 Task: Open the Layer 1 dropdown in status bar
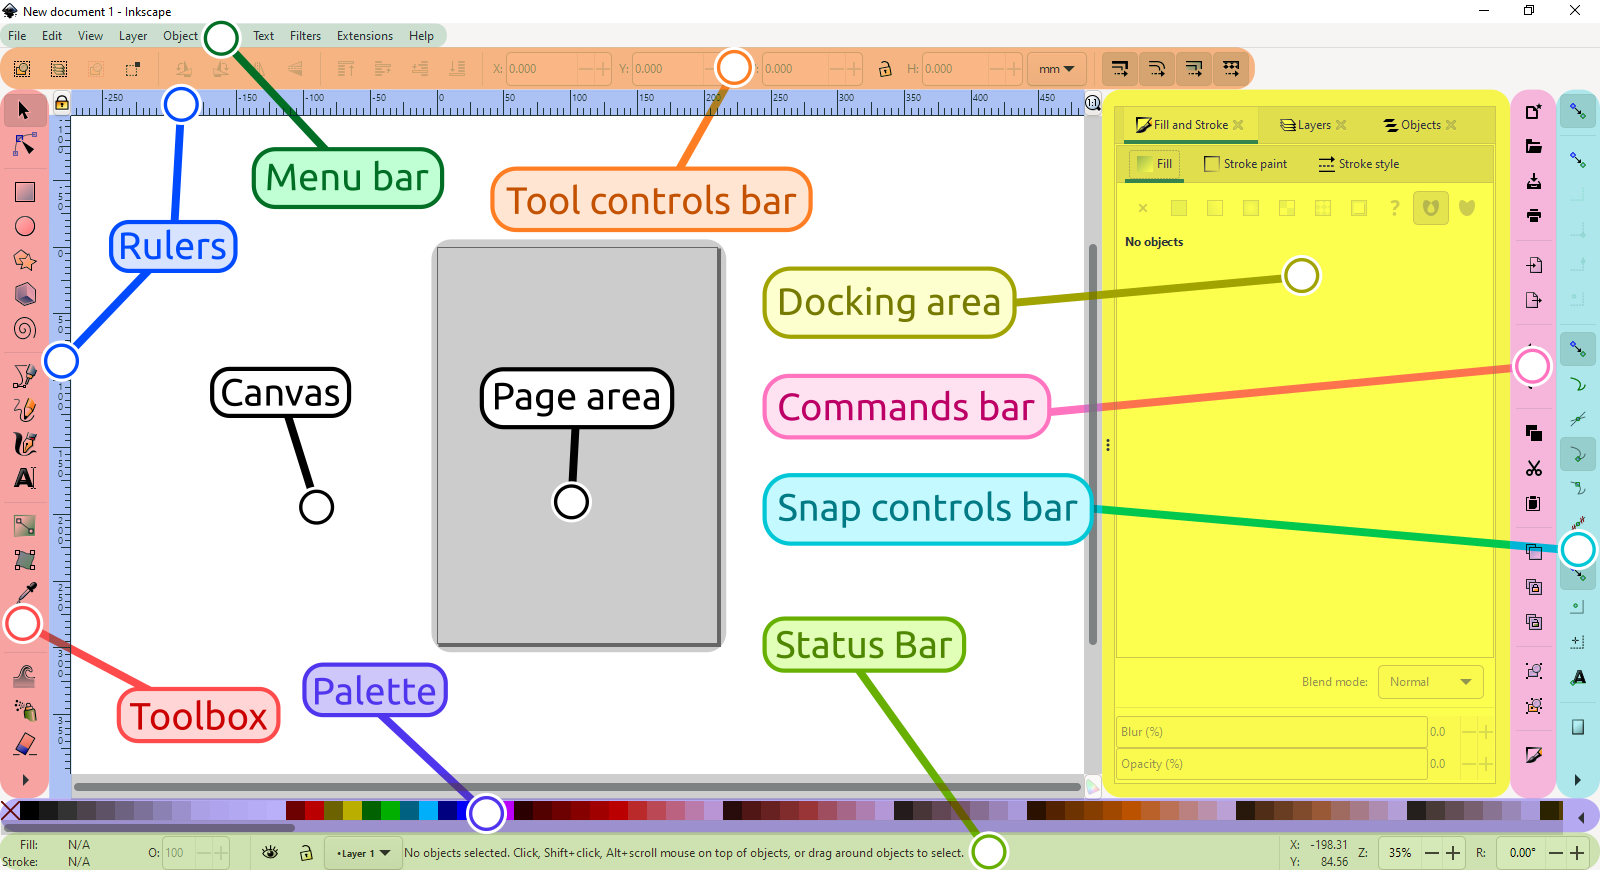(362, 853)
